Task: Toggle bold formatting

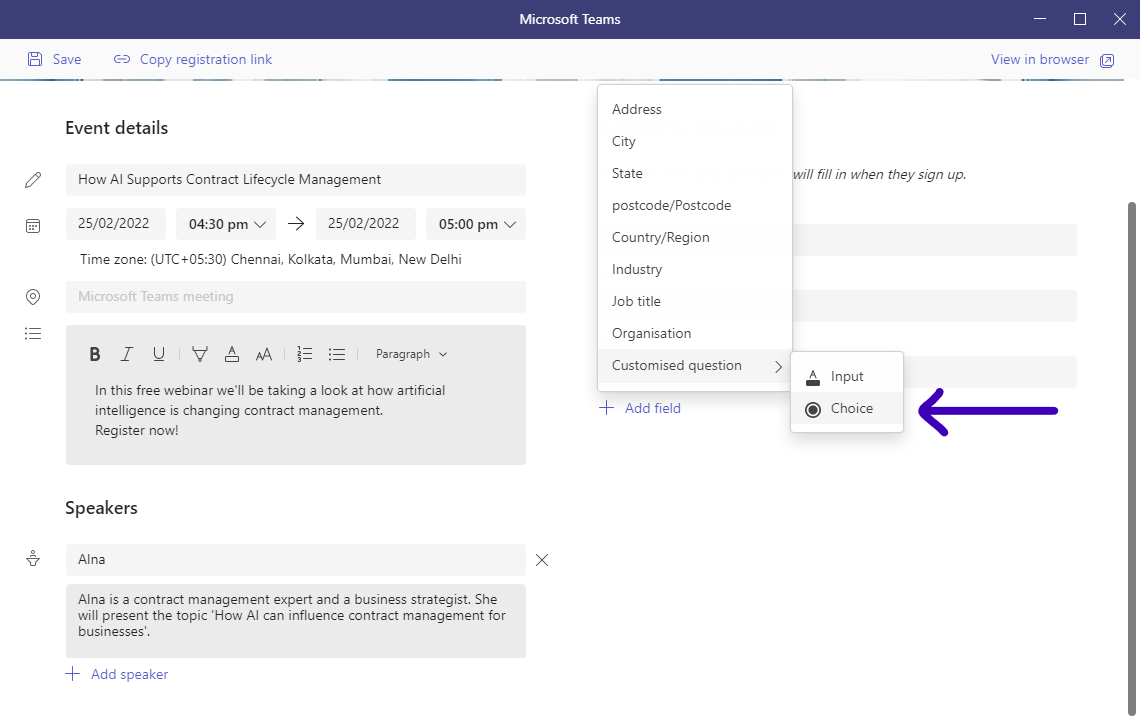Action: coord(95,353)
